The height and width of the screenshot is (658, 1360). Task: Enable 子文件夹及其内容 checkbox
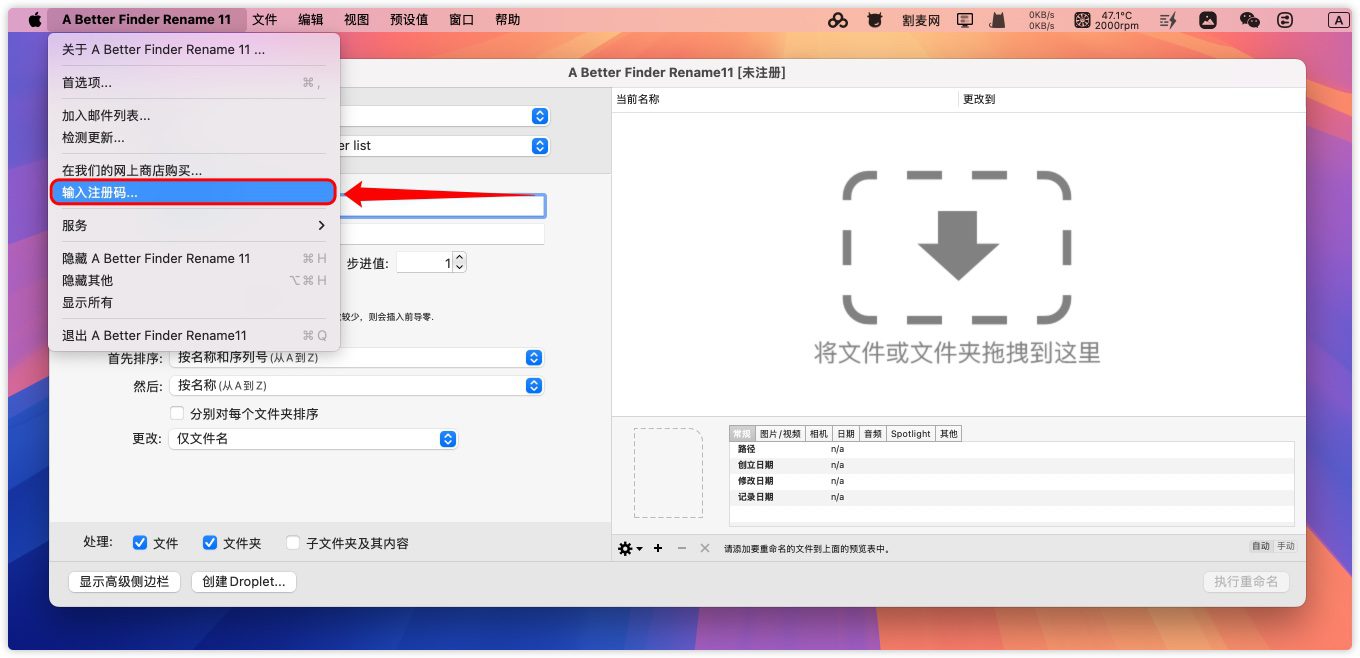pos(293,543)
